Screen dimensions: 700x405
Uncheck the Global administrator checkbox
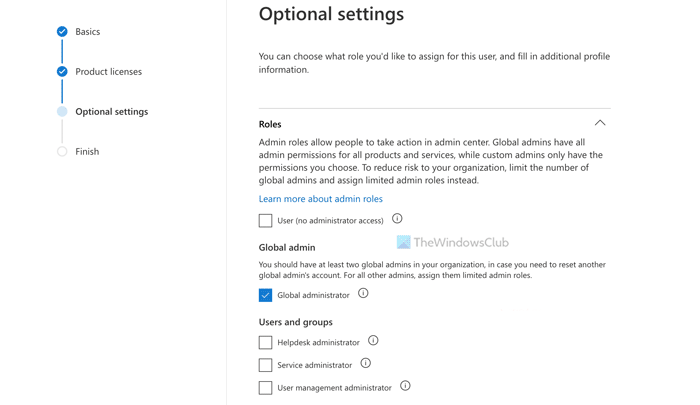pos(265,296)
